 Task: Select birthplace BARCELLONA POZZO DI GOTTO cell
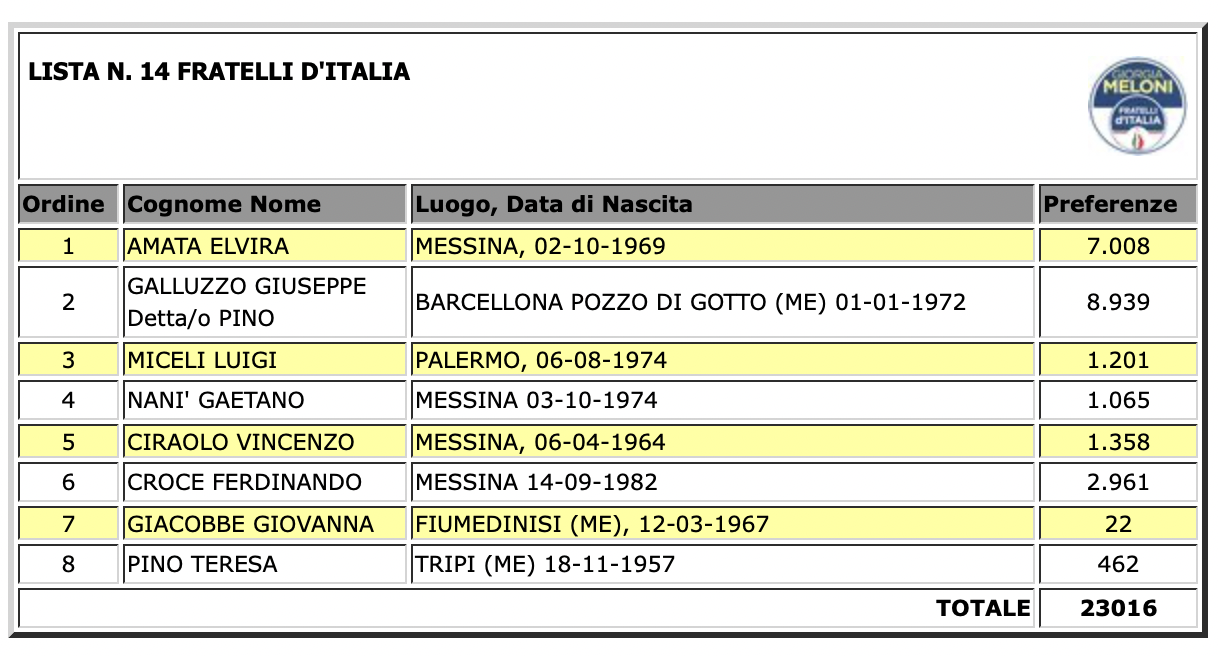(722, 302)
